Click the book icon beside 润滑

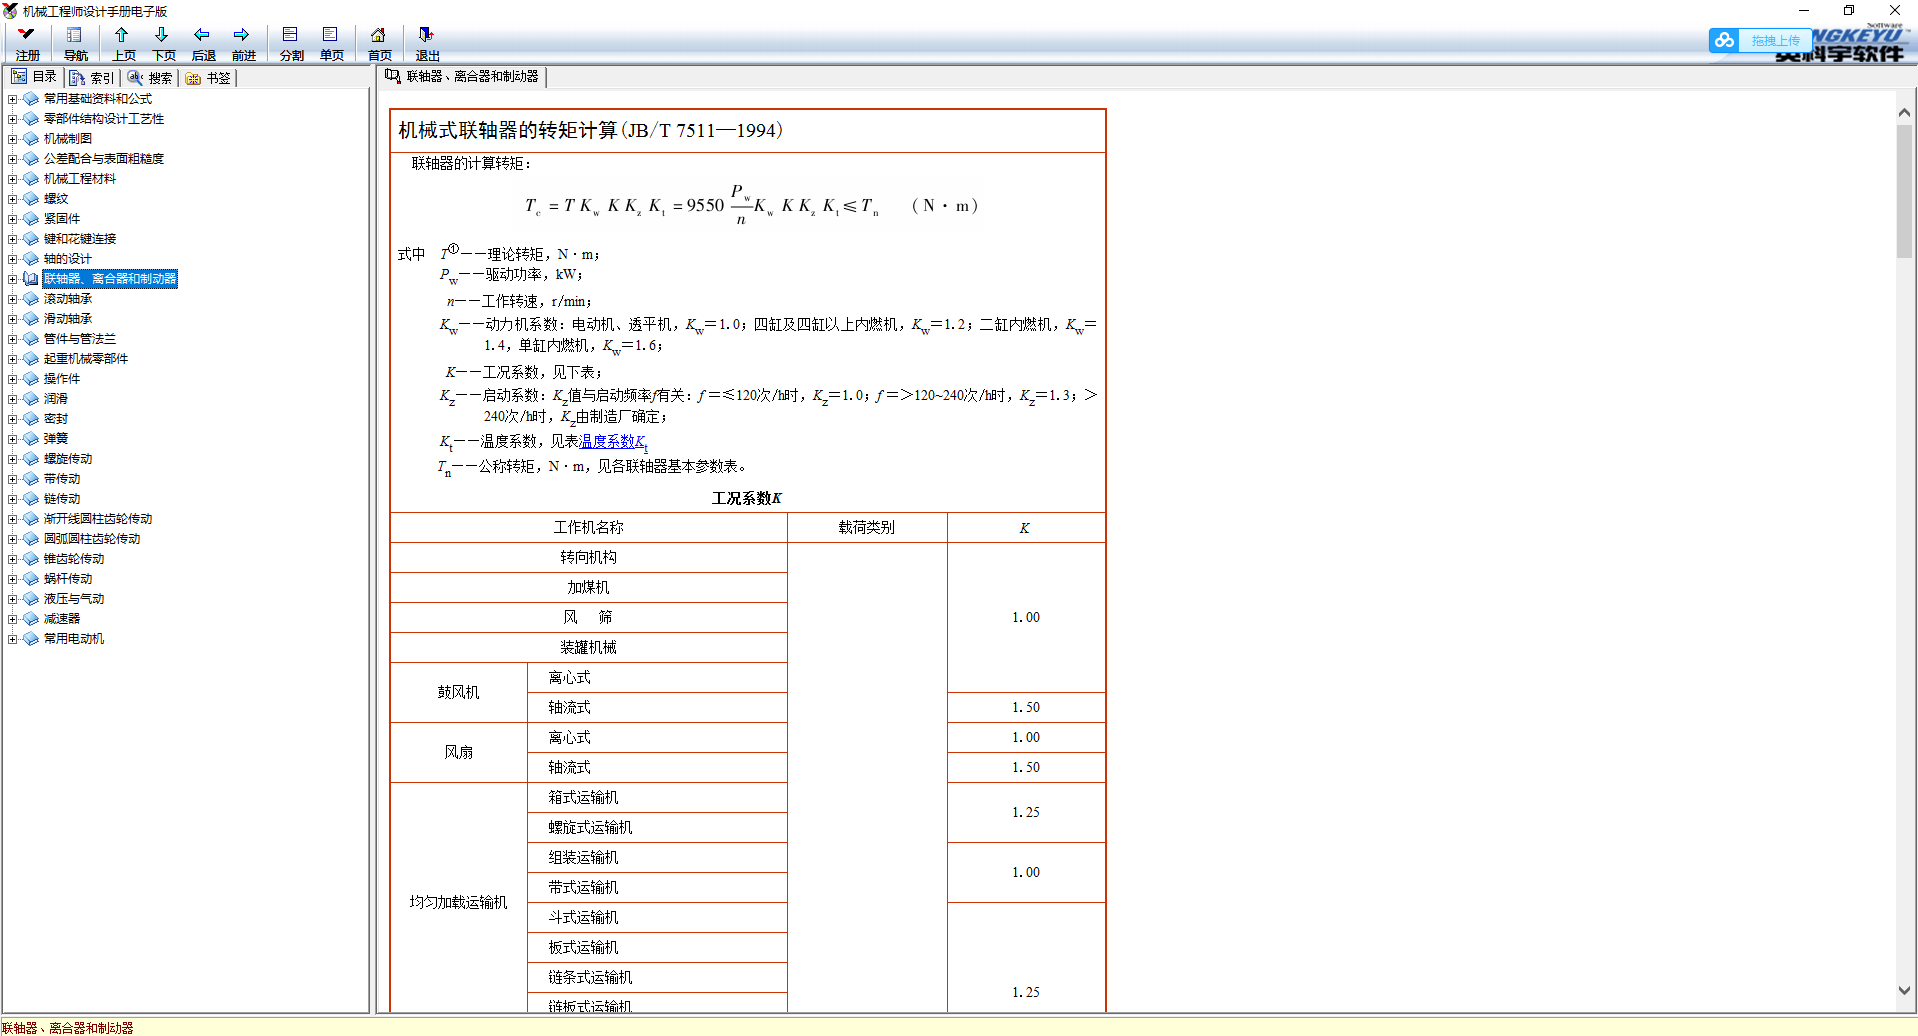click(31, 399)
